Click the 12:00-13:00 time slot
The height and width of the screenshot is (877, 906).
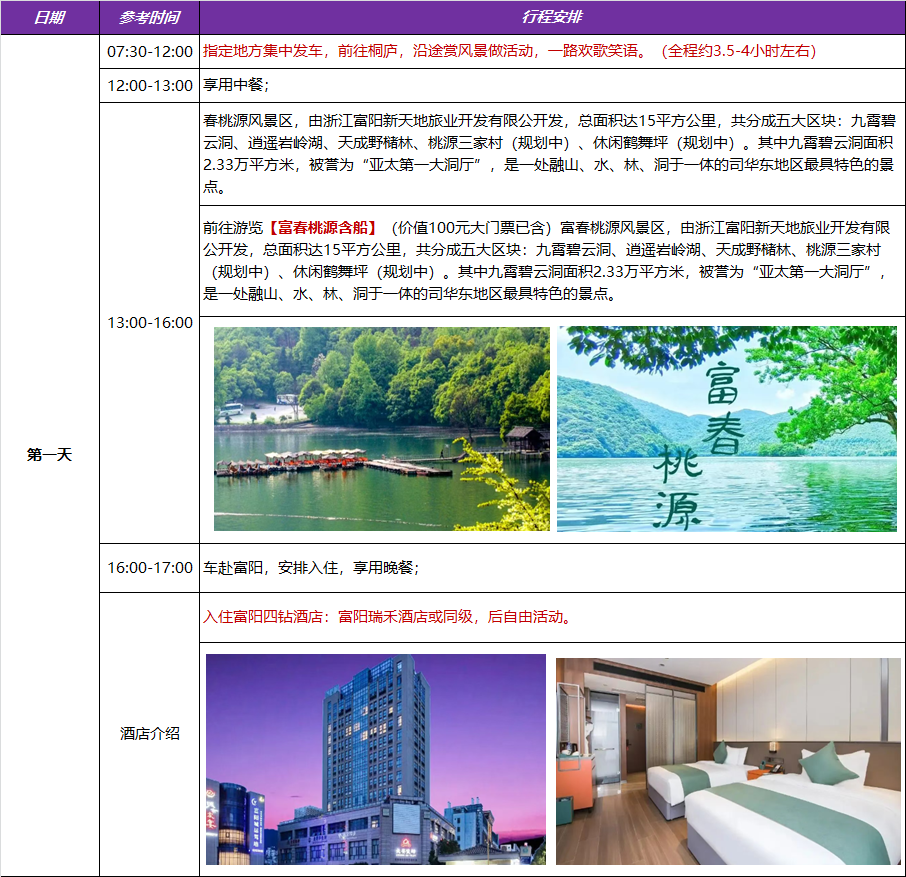149,85
